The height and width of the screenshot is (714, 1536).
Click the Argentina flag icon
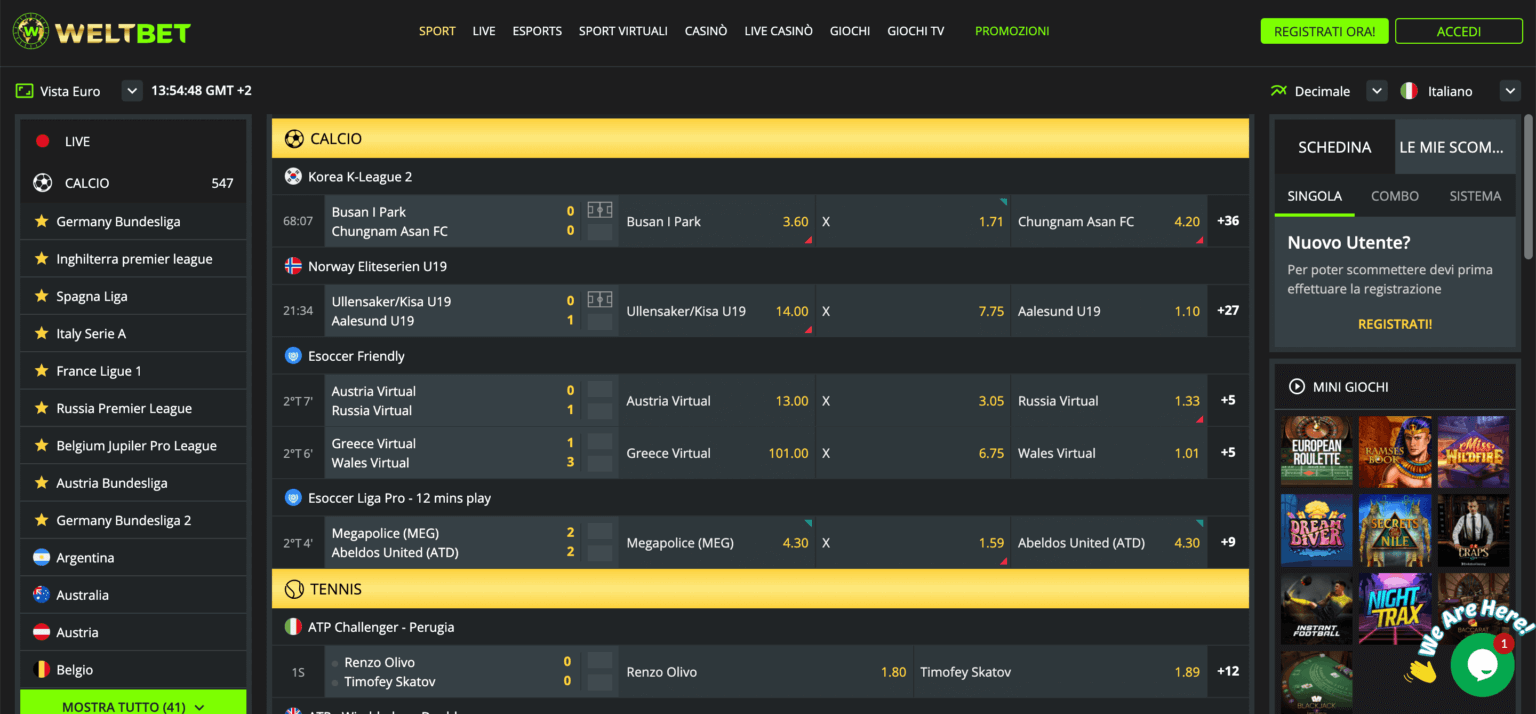(41, 558)
